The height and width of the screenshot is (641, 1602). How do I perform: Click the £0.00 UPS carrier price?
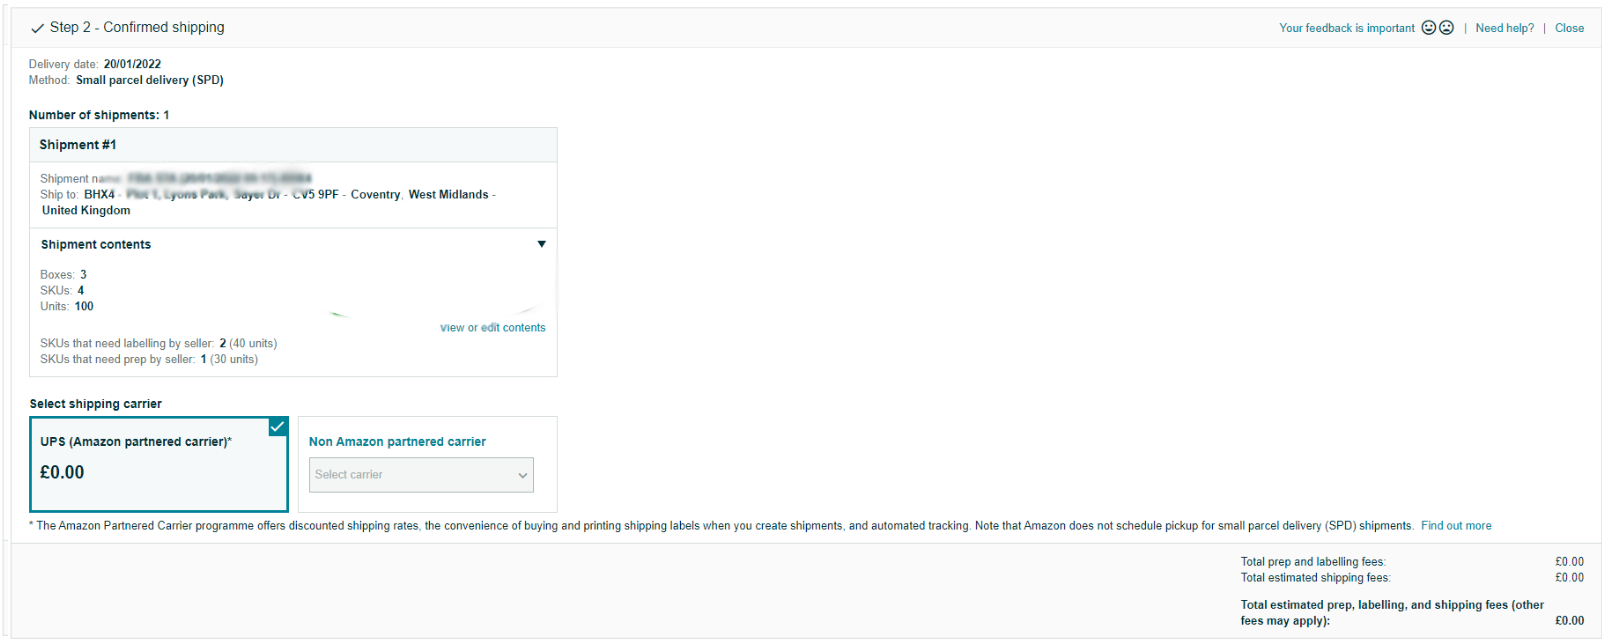(x=62, y=473)
